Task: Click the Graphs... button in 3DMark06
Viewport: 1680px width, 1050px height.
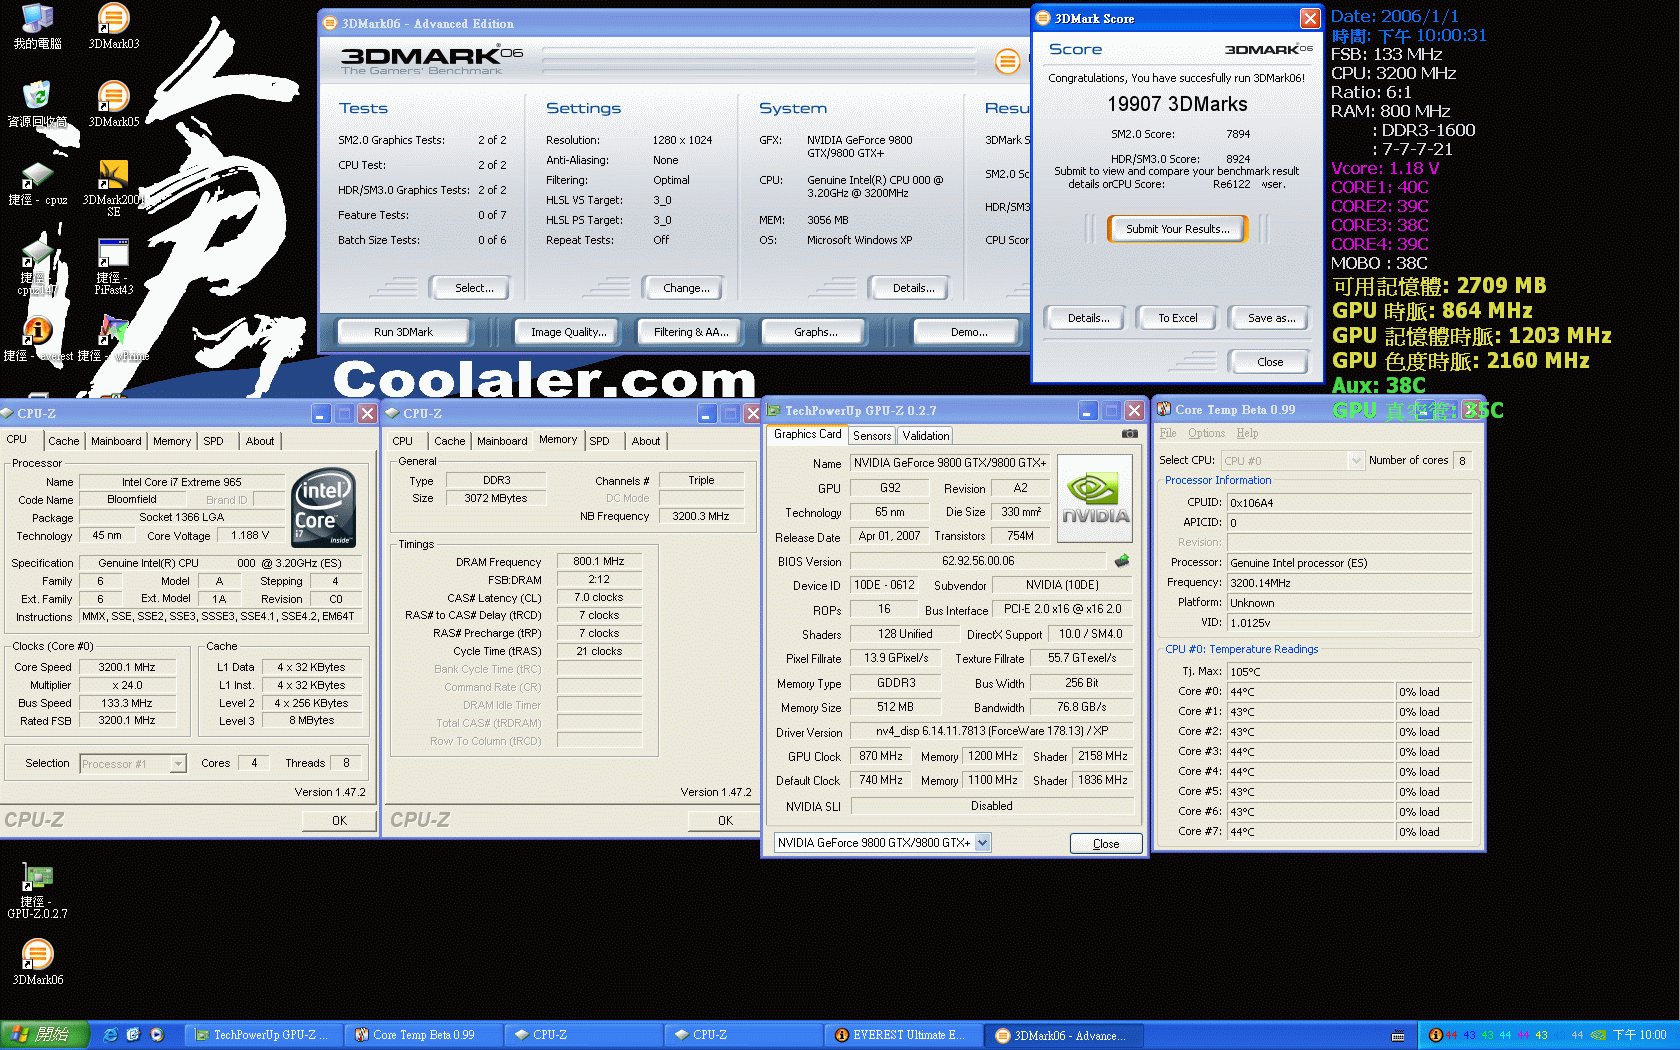Action: pyautogui.click(x=816, y=332)
